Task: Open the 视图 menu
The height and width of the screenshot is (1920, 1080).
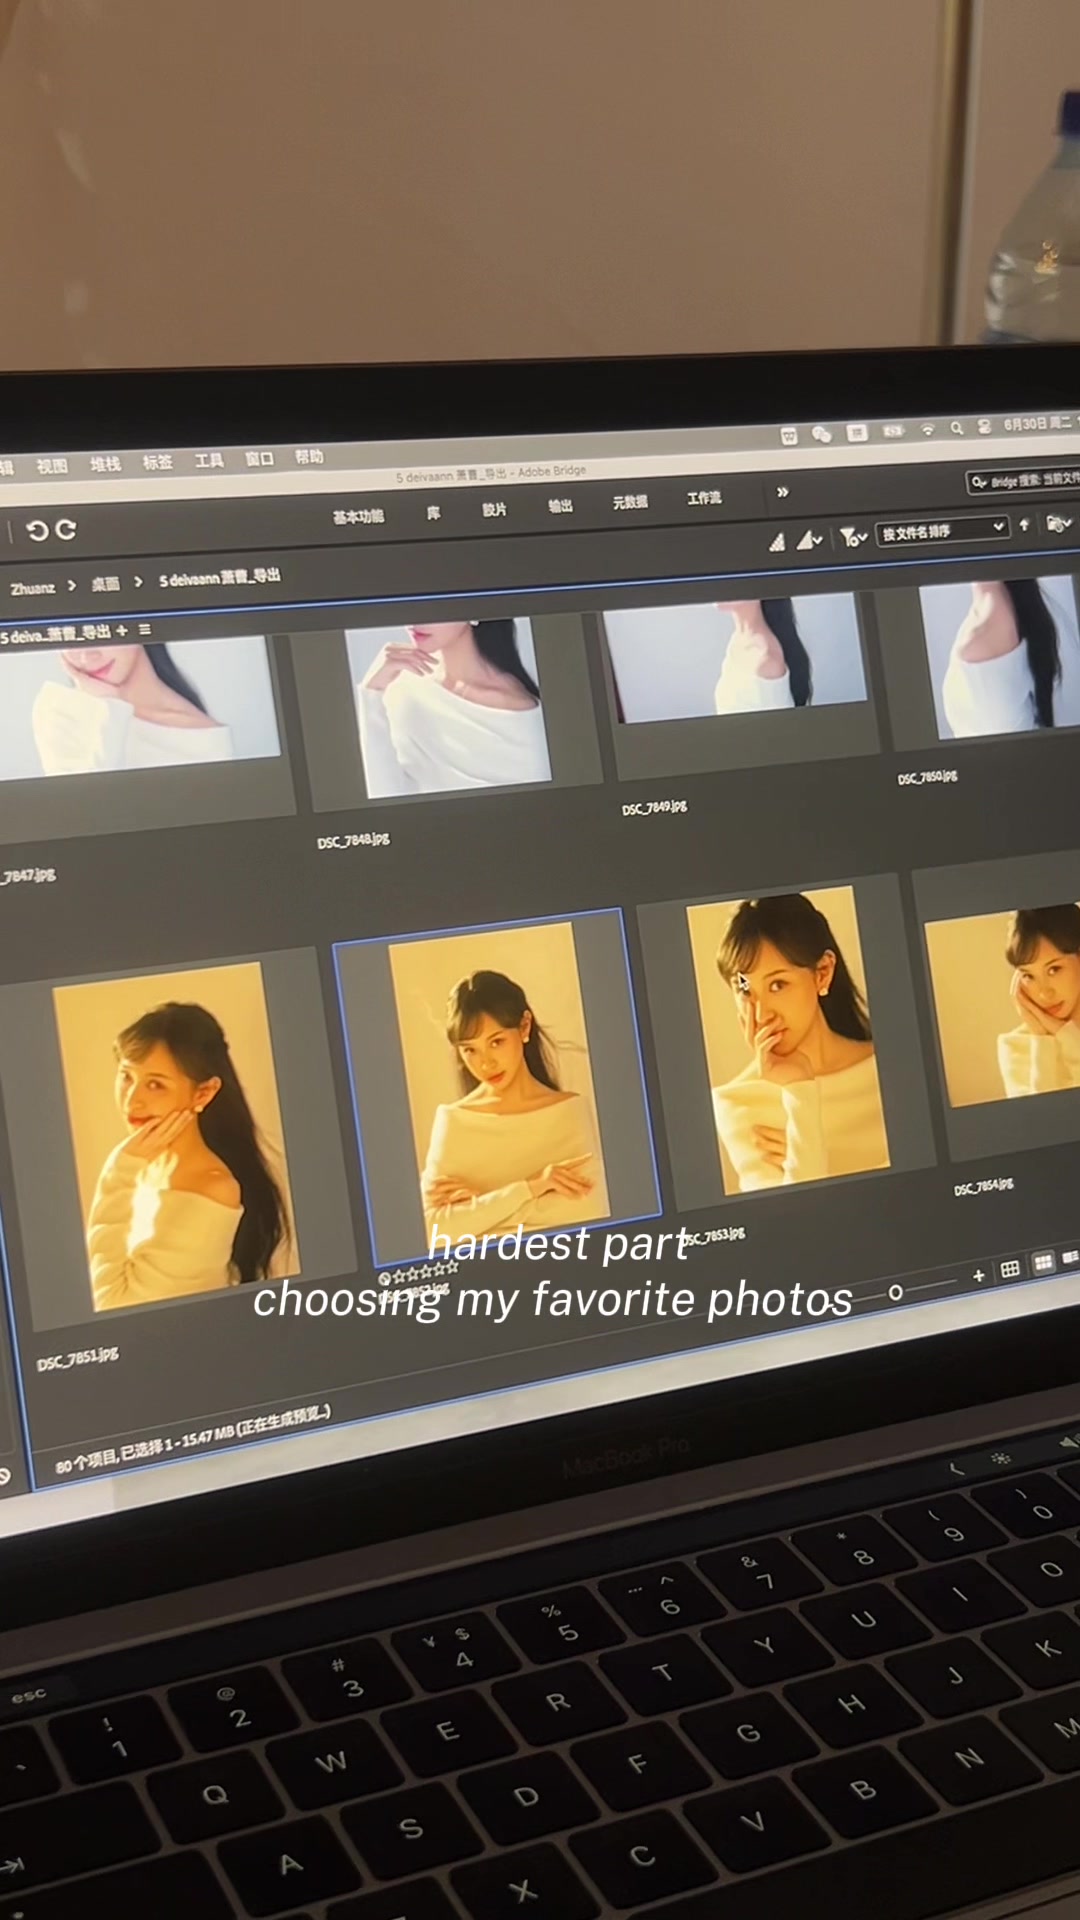Action: coord(52,466)
